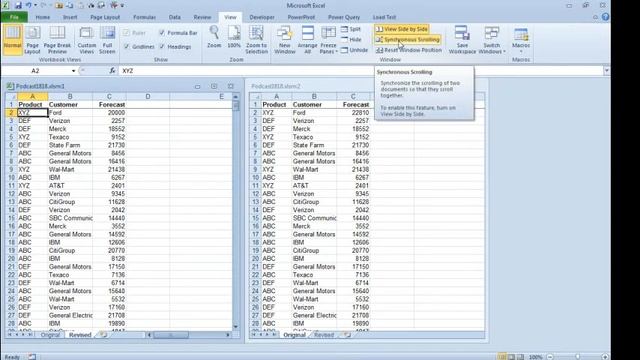Reset Window Position

point(409,50)
